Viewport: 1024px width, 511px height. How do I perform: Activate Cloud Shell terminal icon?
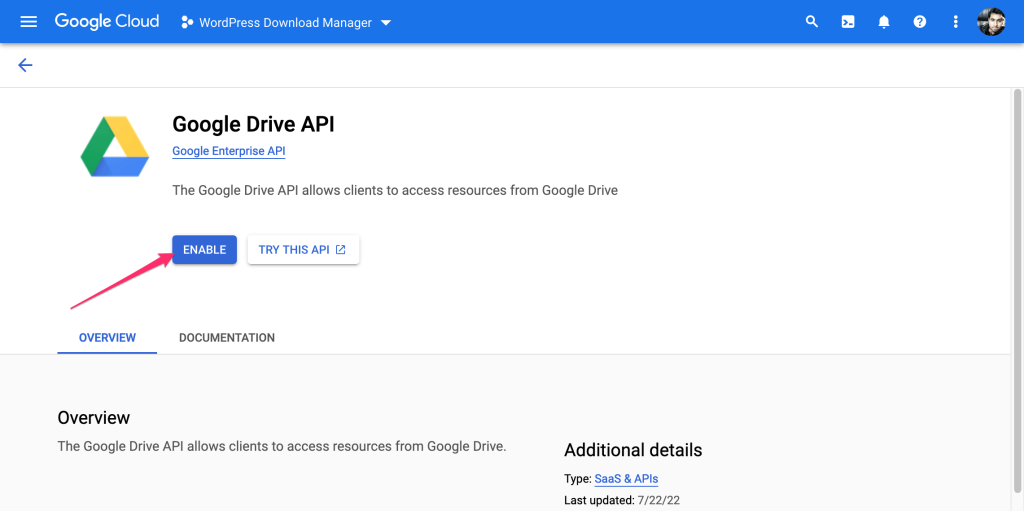(x=848, y=22)
